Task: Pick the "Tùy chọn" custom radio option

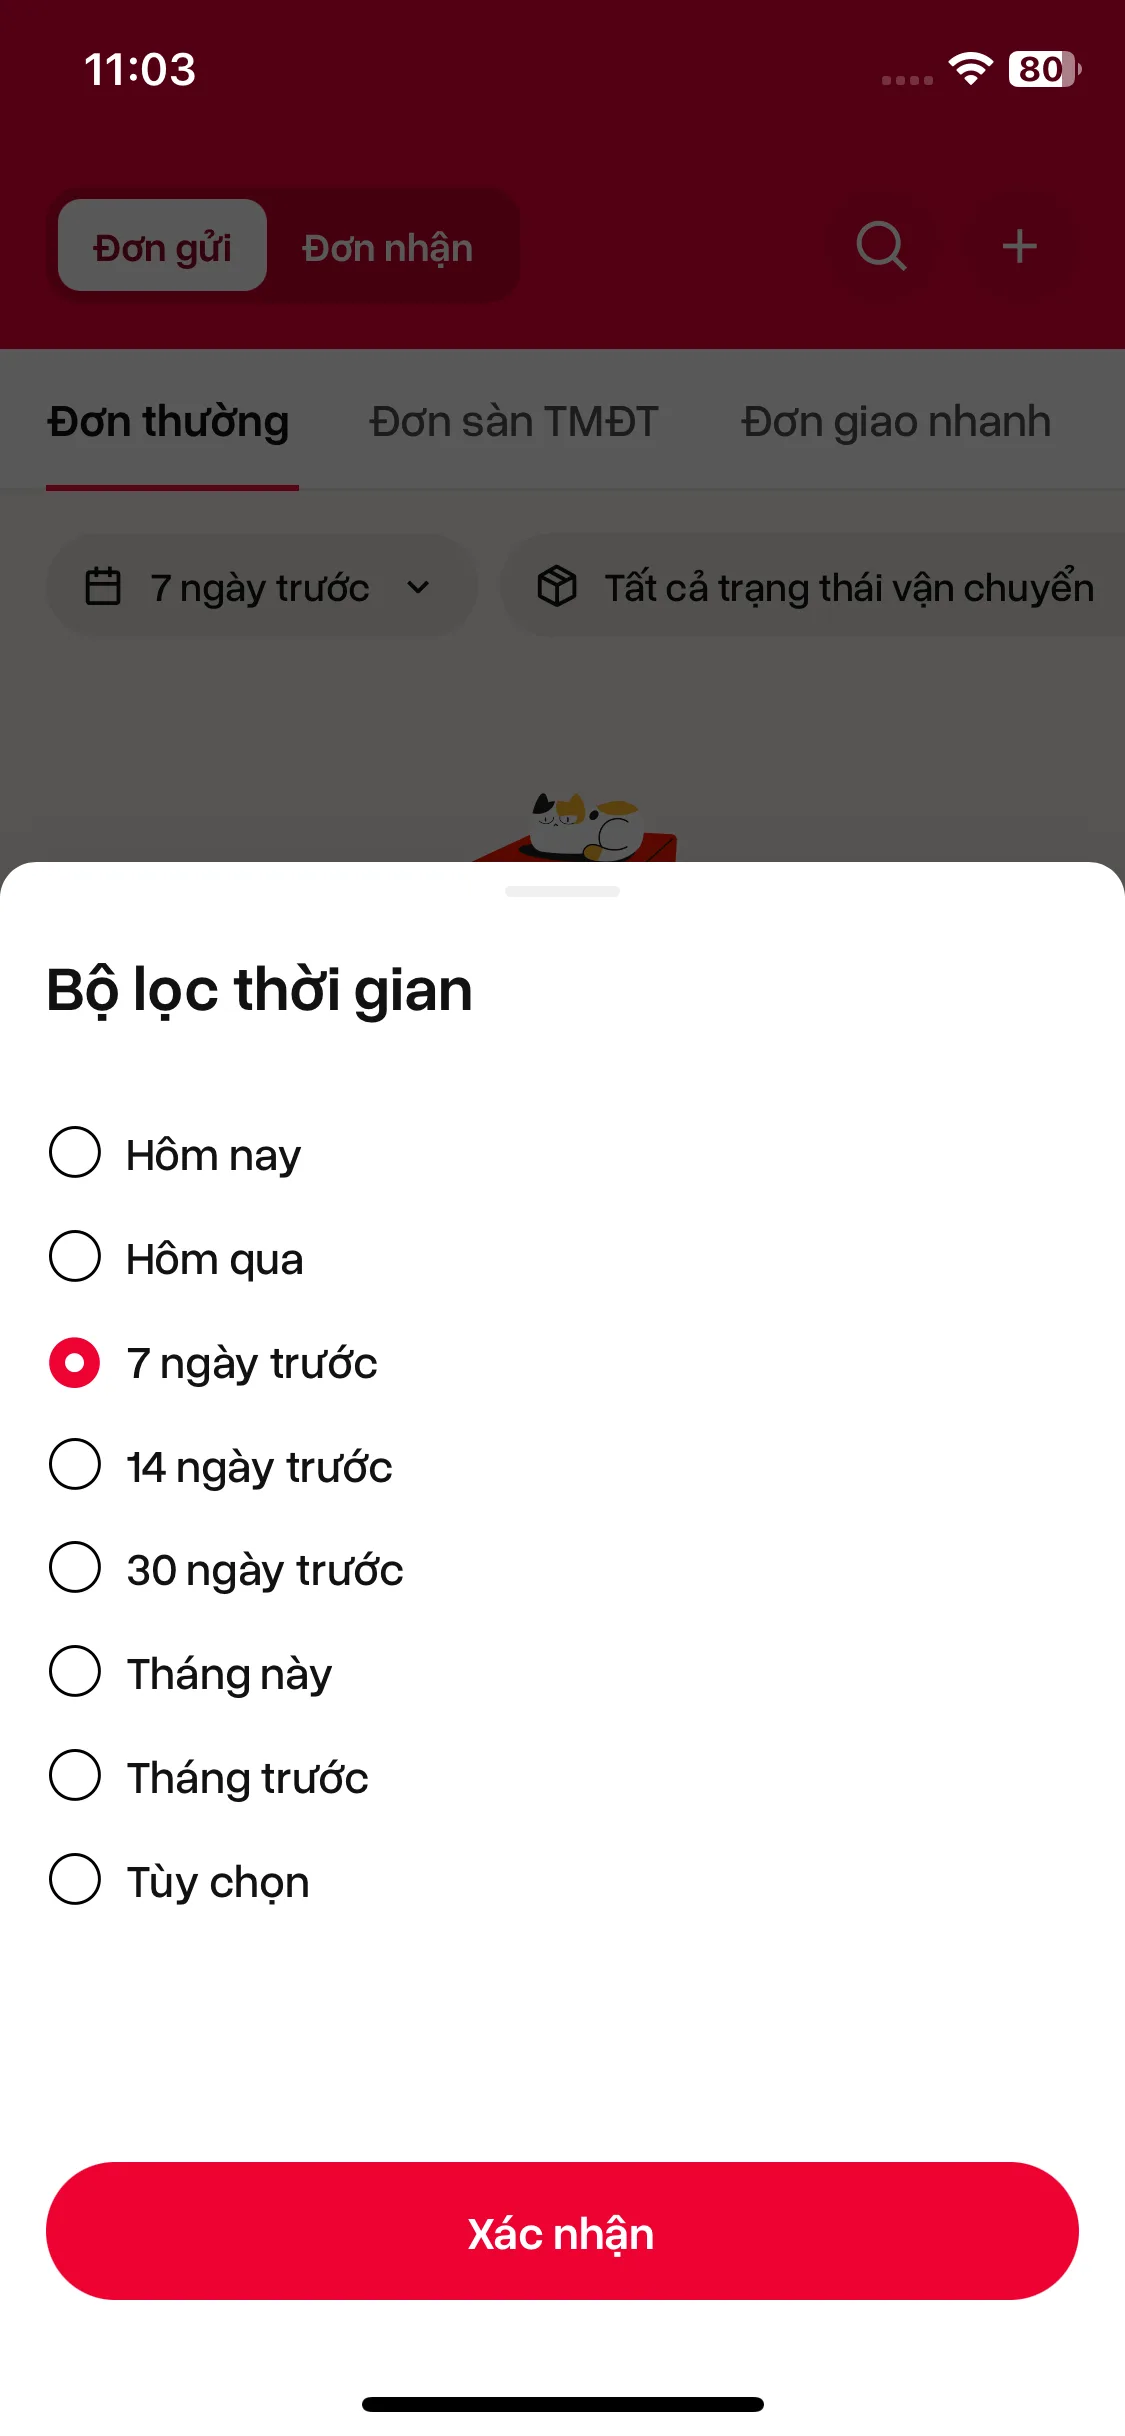Action: (75, 1880)
